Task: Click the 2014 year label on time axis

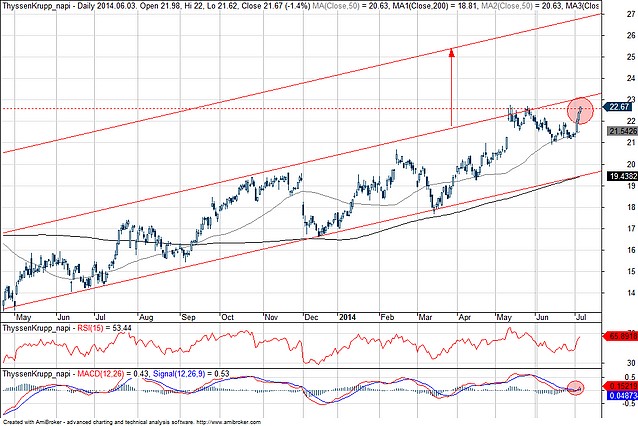Action: pyautogui.click(x=347, y=317)
